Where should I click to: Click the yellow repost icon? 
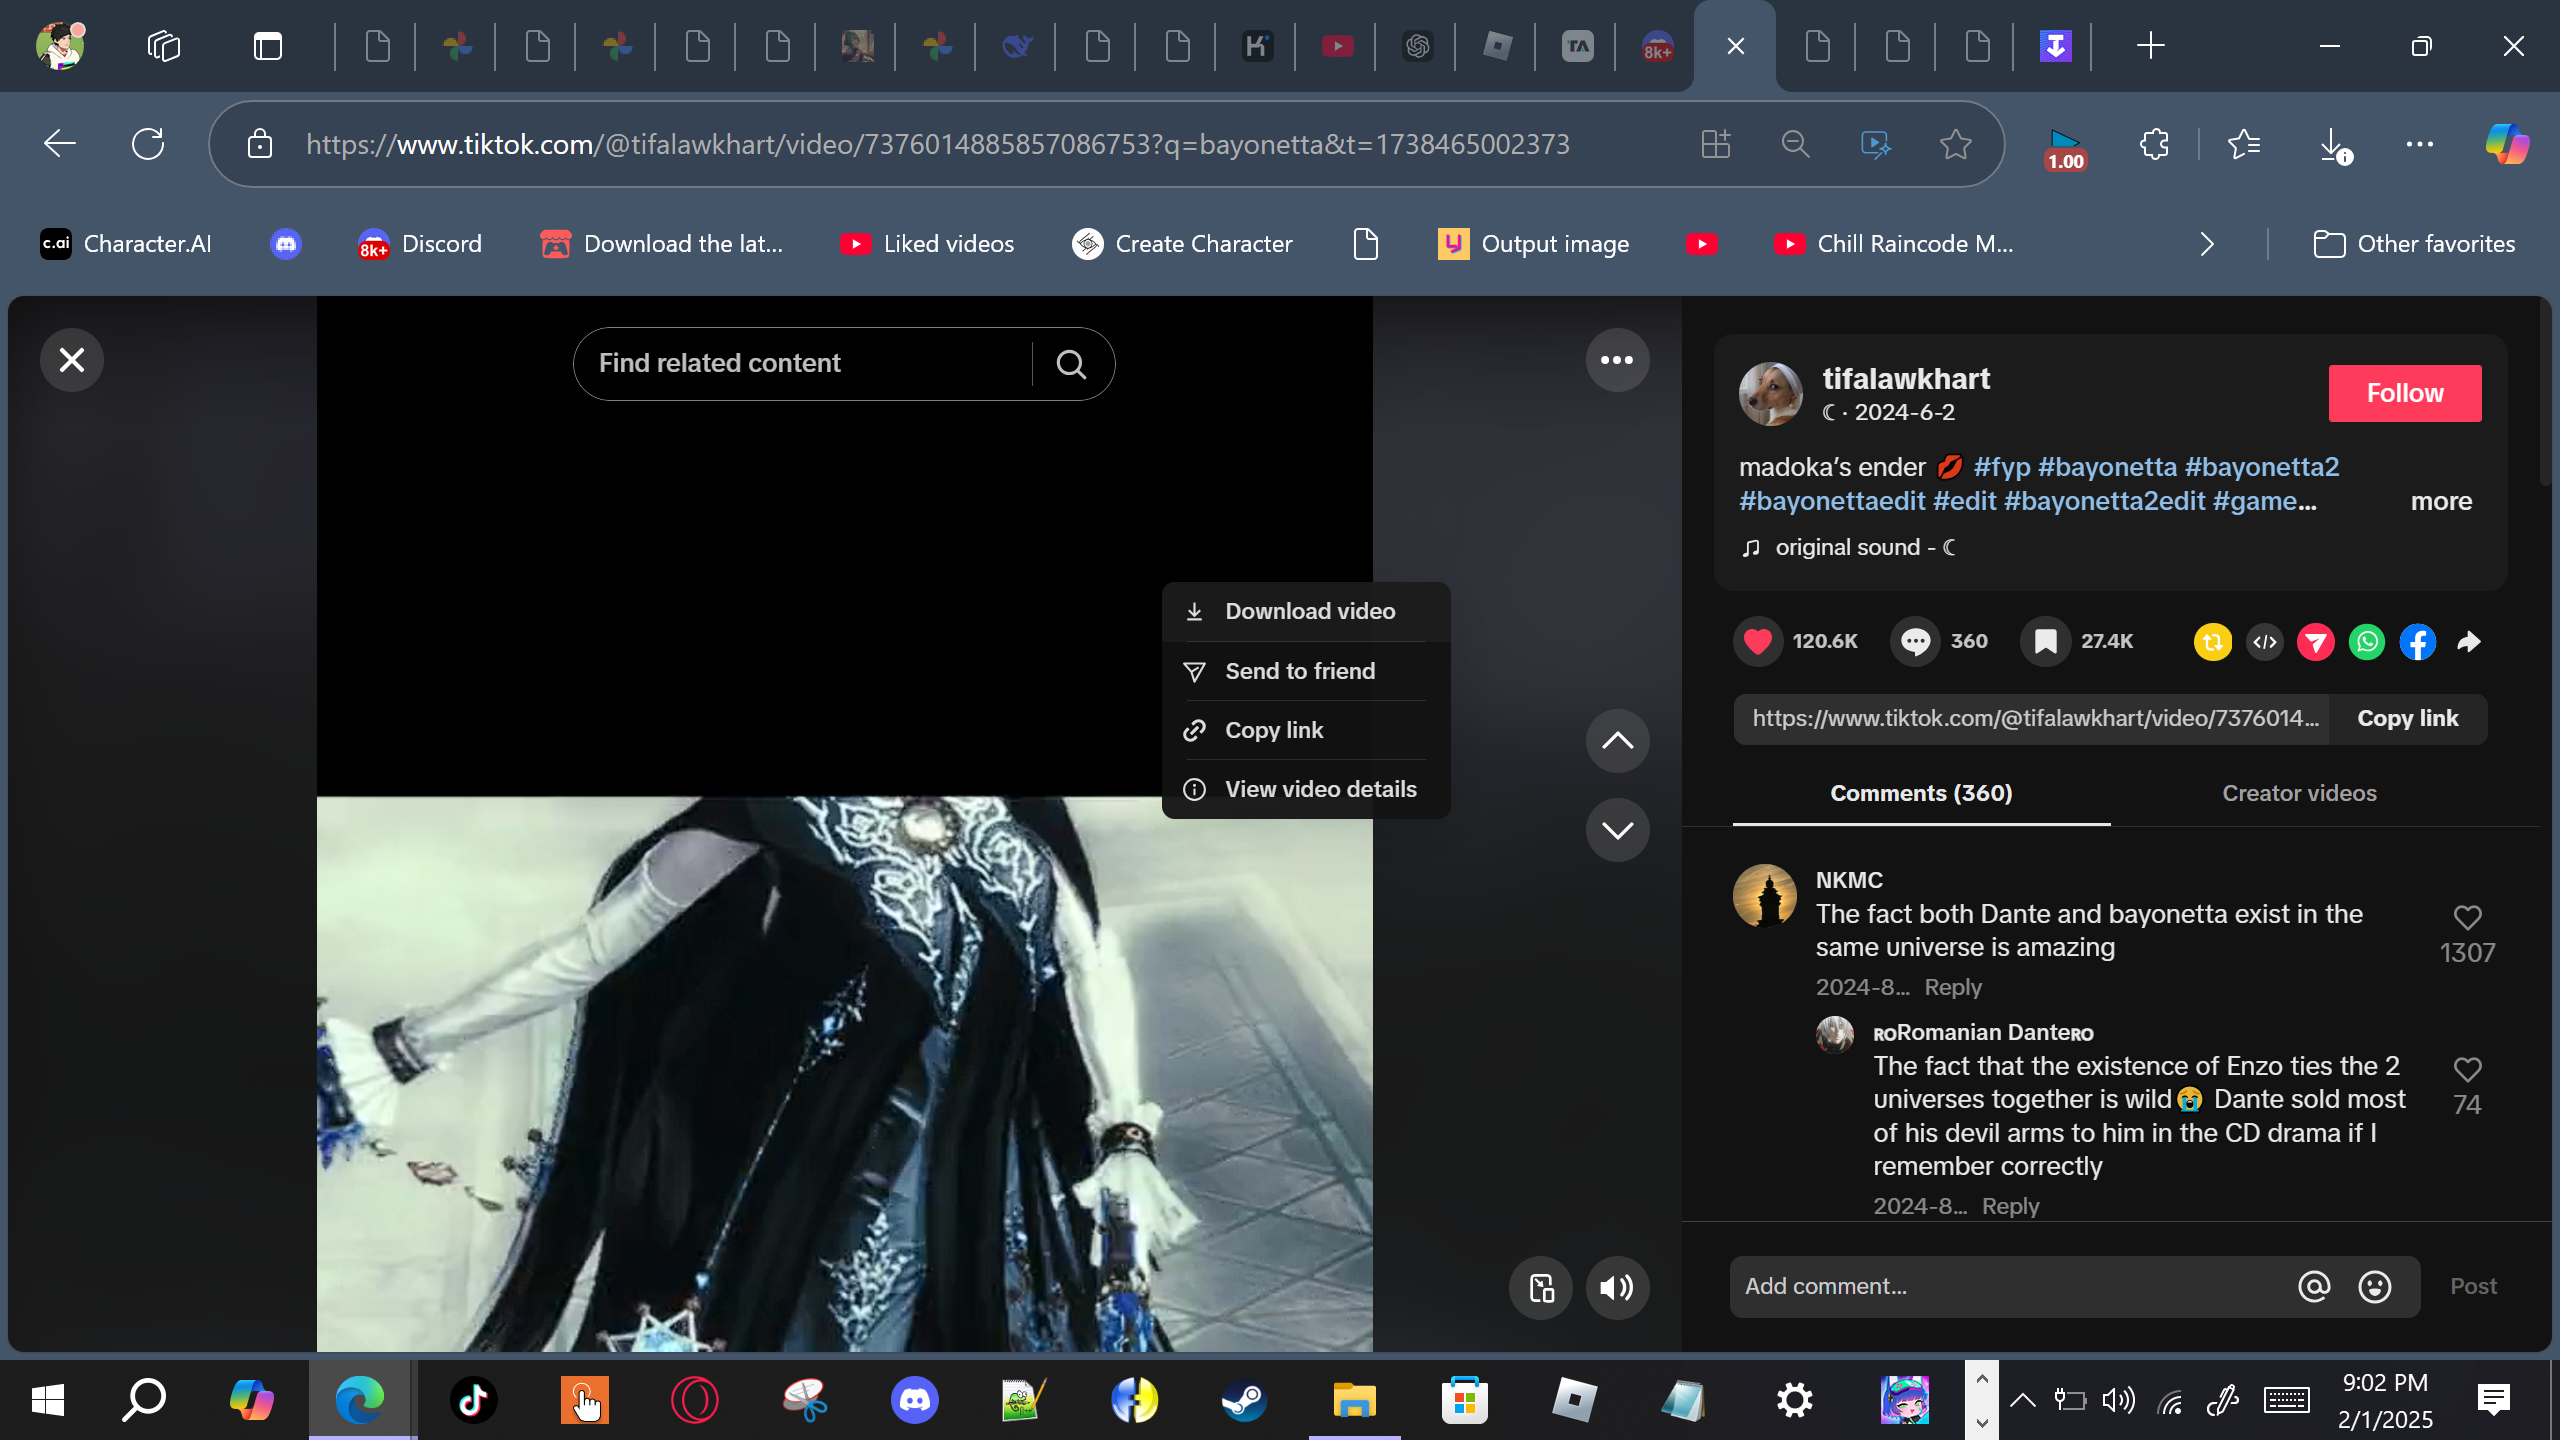click(x=2212, y=642)
